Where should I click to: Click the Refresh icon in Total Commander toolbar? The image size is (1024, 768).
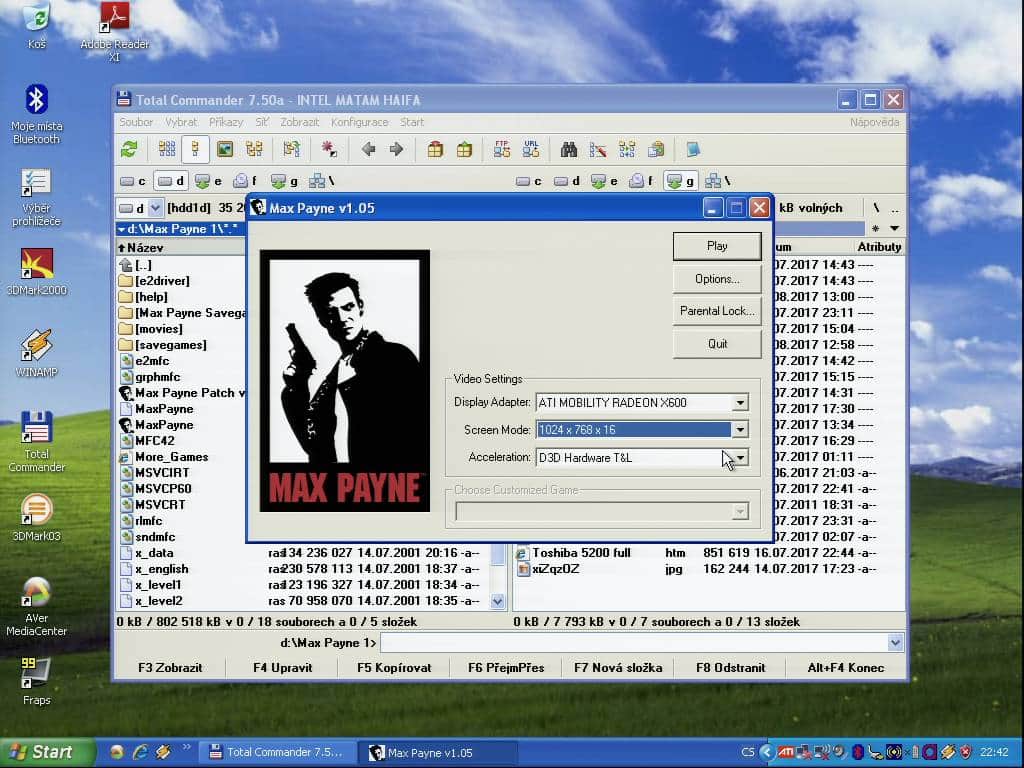129,150
